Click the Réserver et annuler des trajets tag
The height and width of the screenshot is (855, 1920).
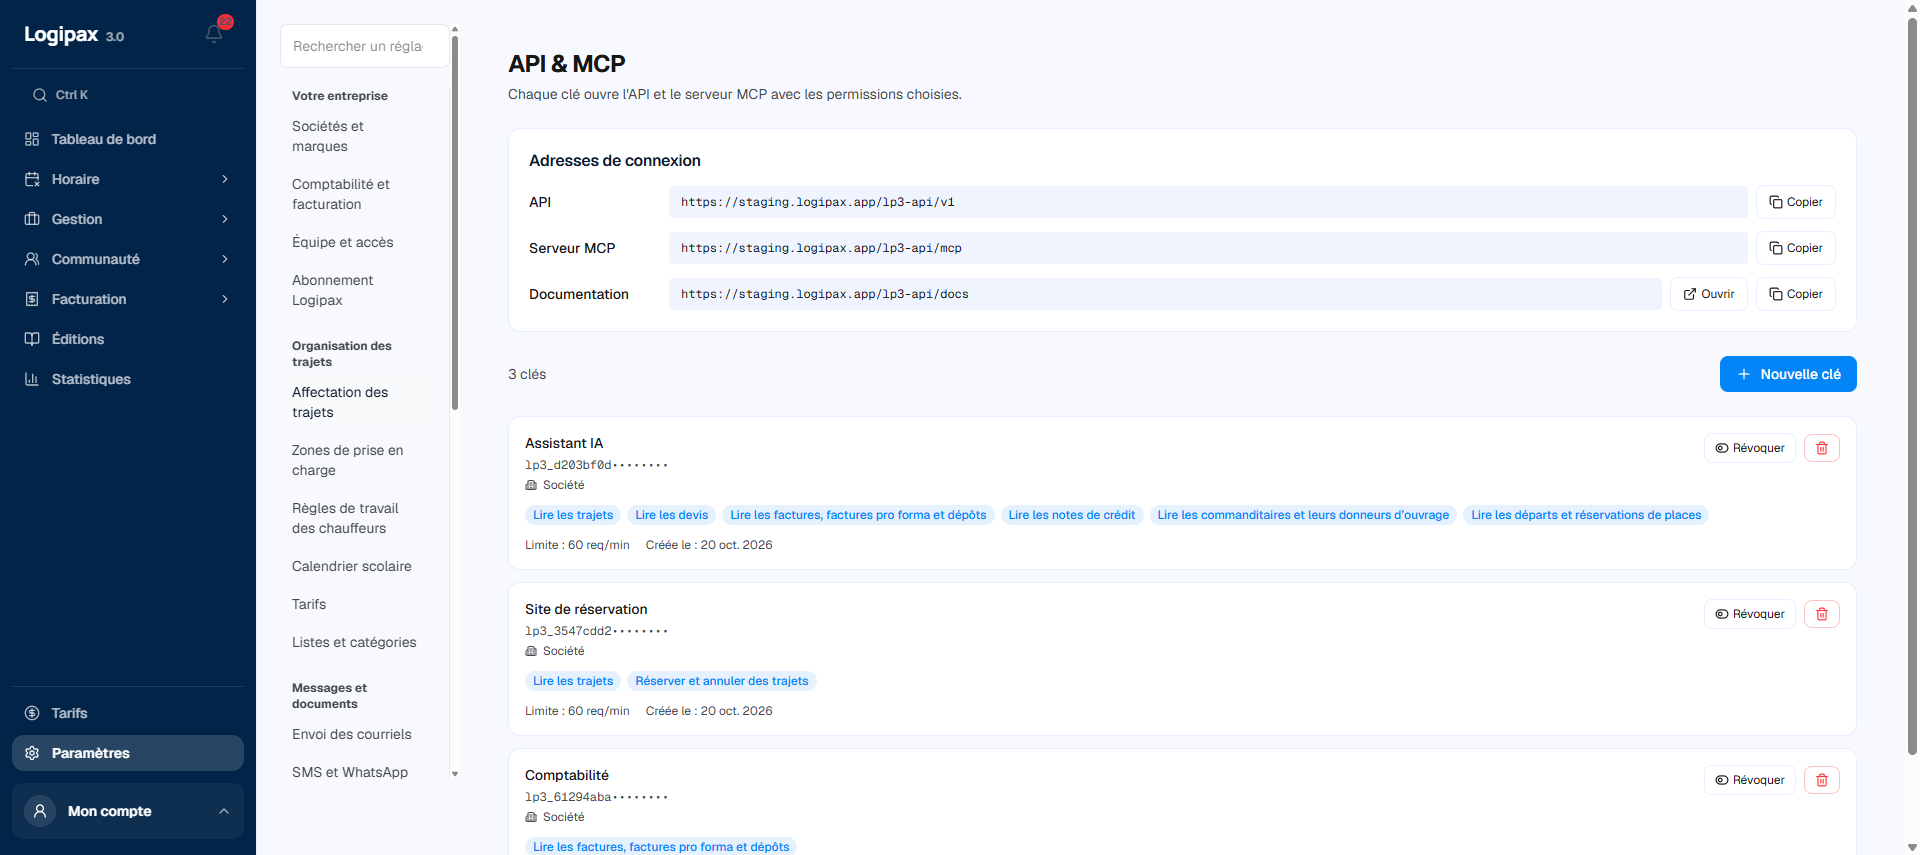coord(722,681)
